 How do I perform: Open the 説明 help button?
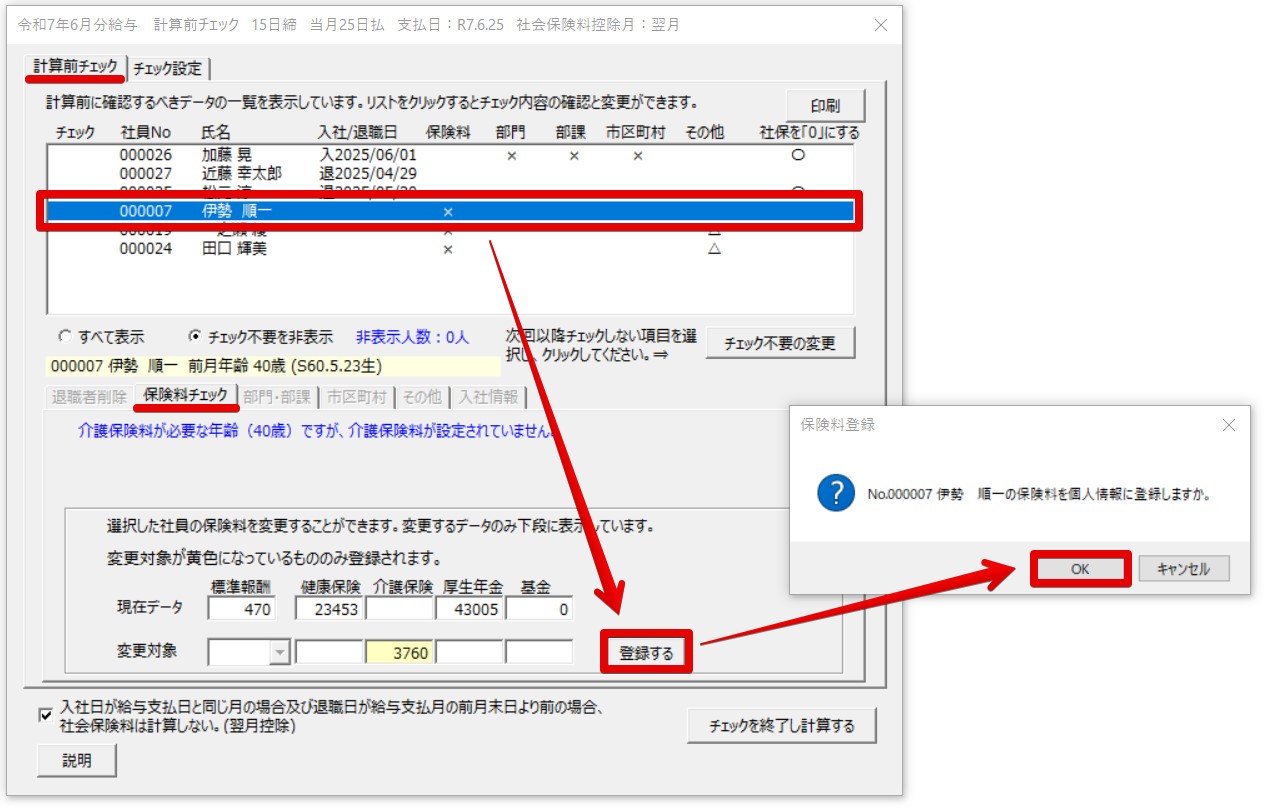[x=76, y=760]
